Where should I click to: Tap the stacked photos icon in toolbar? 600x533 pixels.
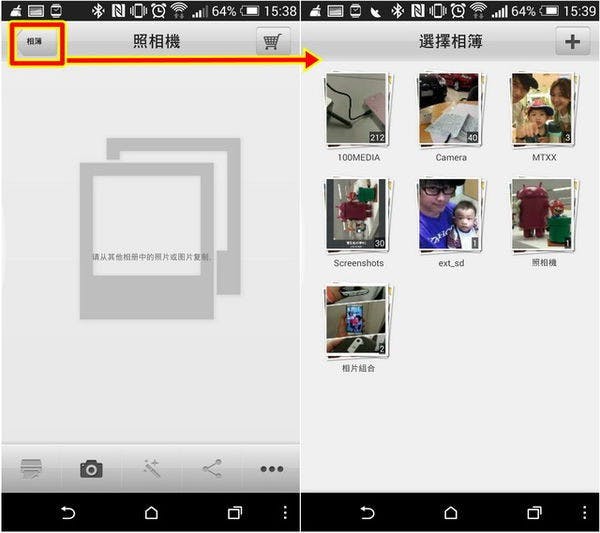pos(31,469)
